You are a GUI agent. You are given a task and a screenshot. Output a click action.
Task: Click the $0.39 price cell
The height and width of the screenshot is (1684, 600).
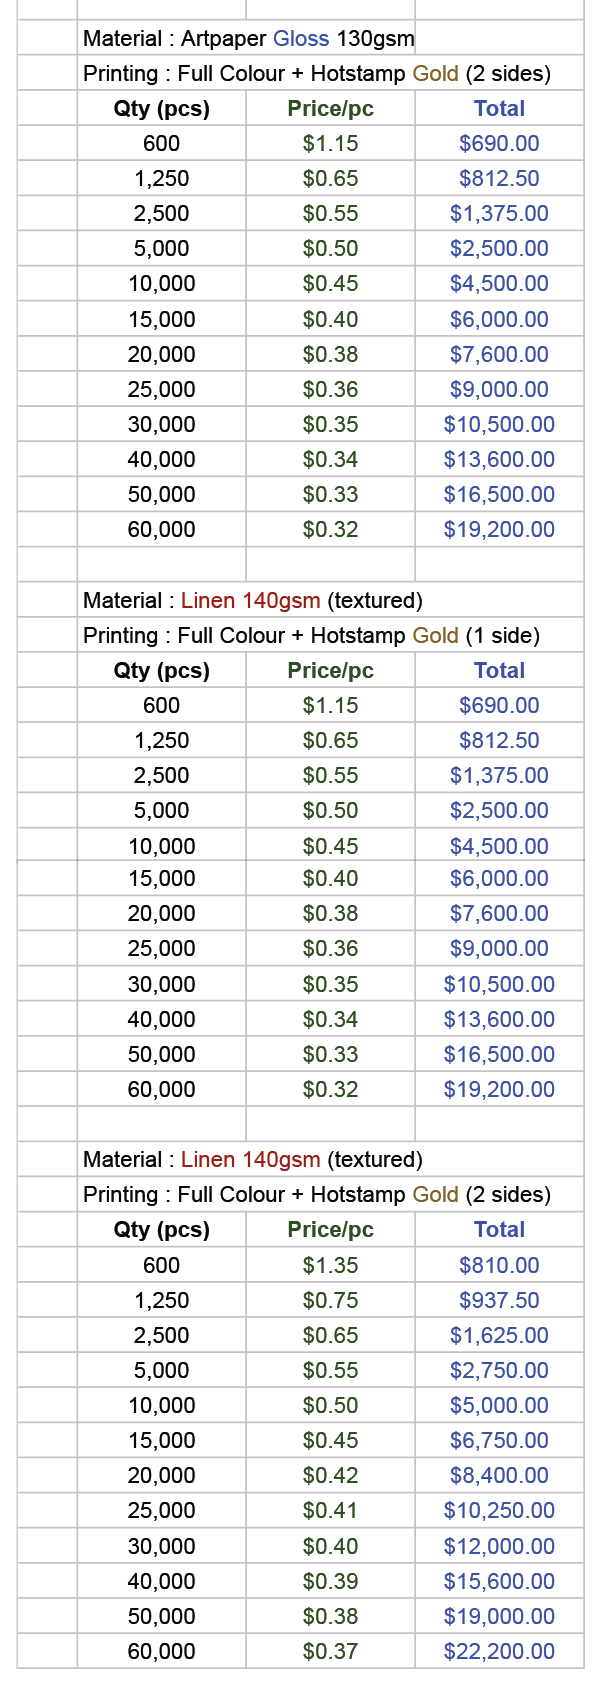tap(330, 1581)
